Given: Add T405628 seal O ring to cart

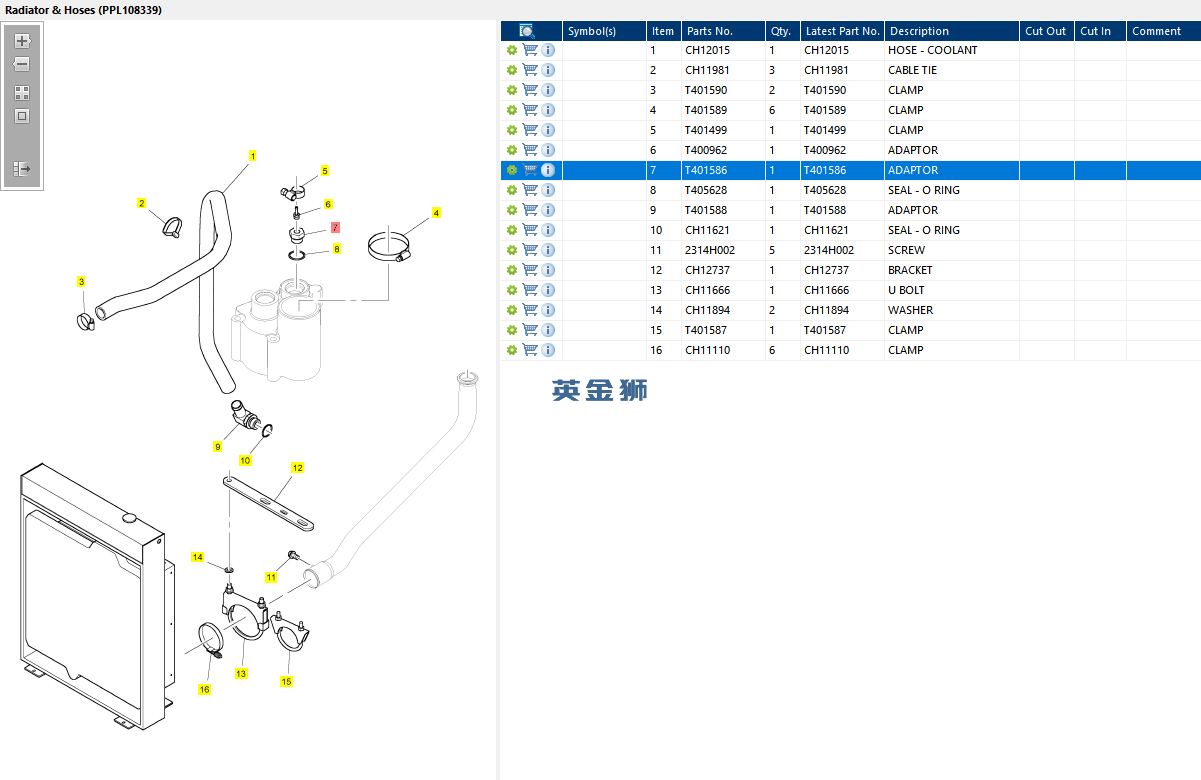Looking at the screenshot, I should [x=530, y=190].
